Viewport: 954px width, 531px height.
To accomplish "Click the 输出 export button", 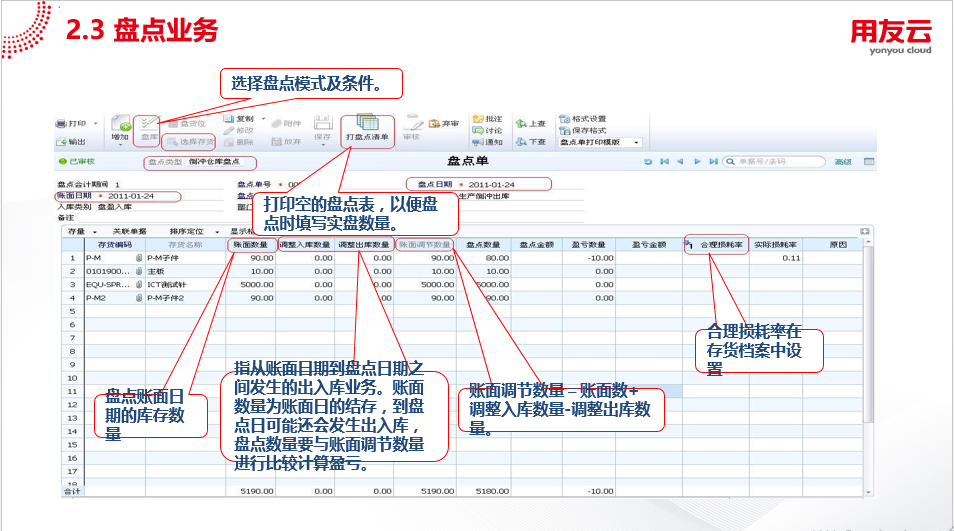I will coord(71,142).
